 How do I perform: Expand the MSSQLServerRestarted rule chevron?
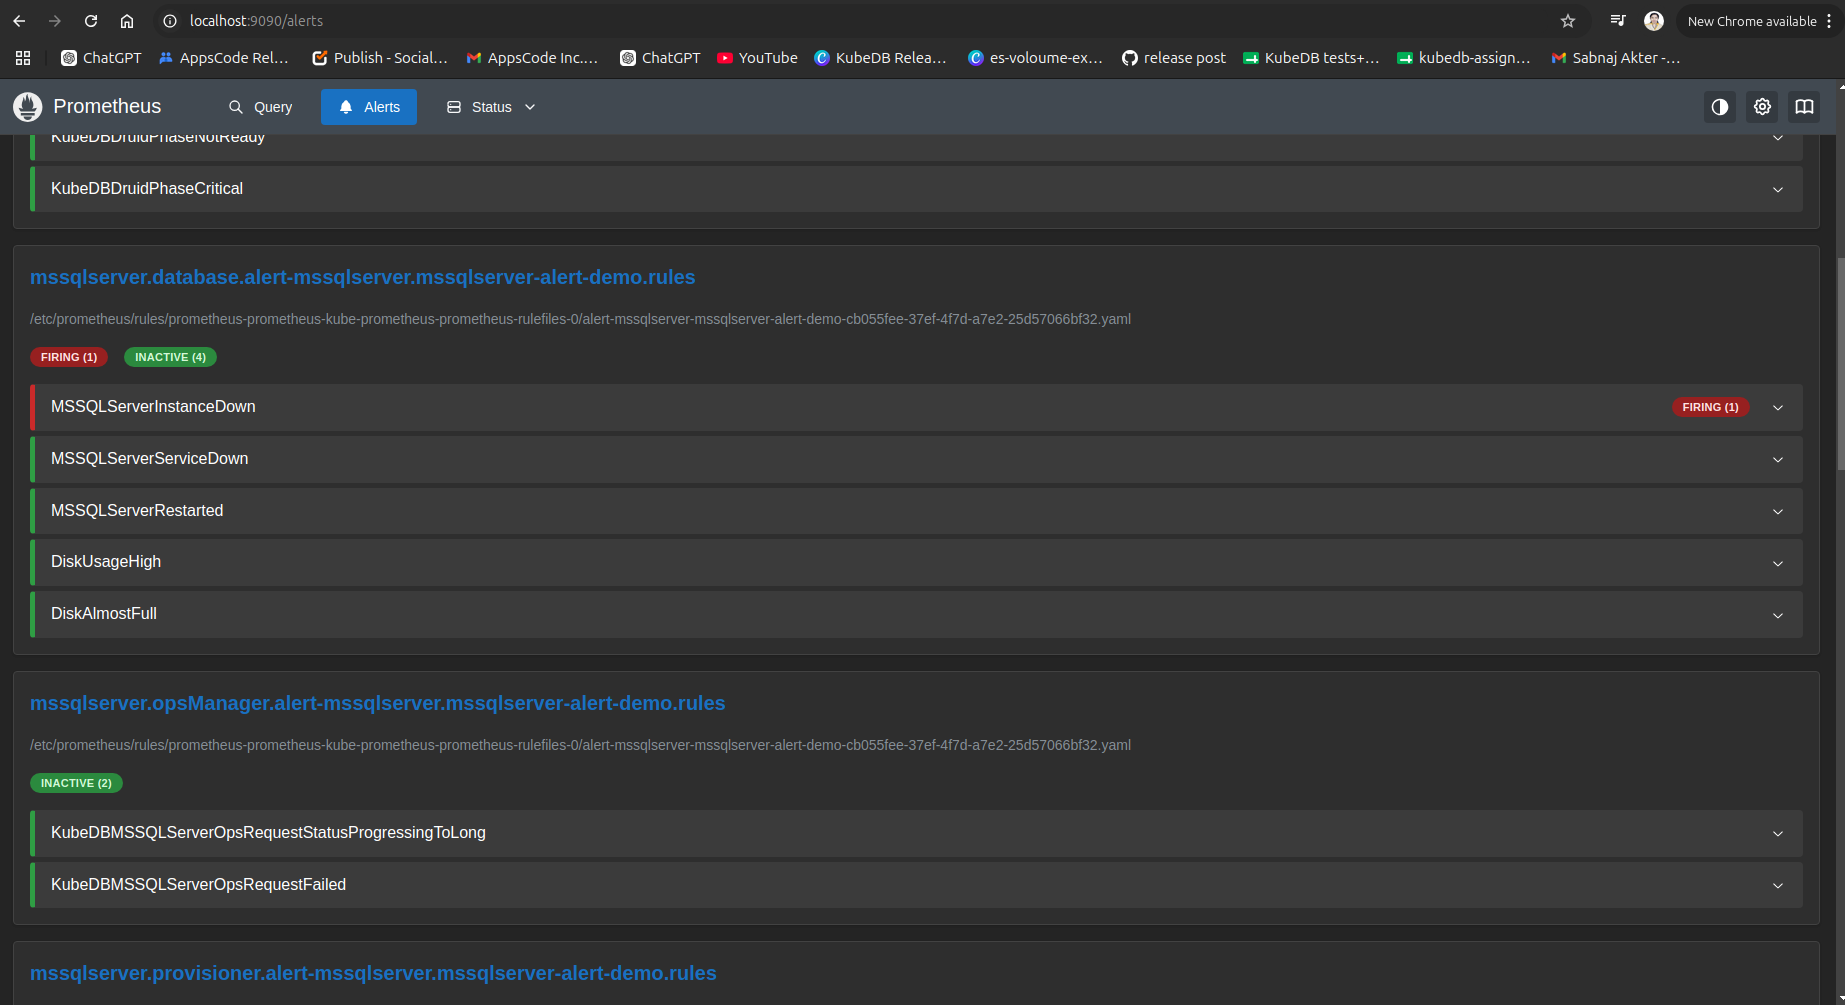(x=1778, y=512)
